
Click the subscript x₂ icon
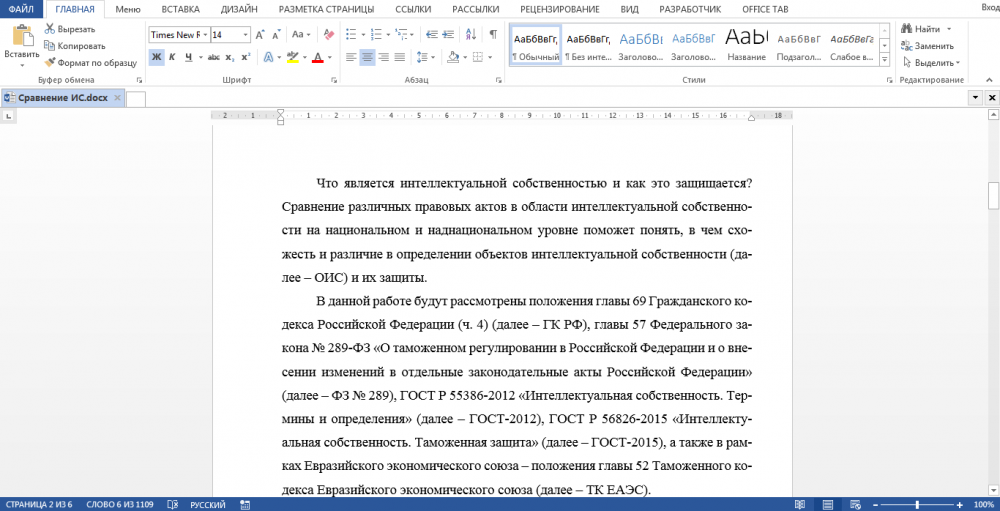229,58
